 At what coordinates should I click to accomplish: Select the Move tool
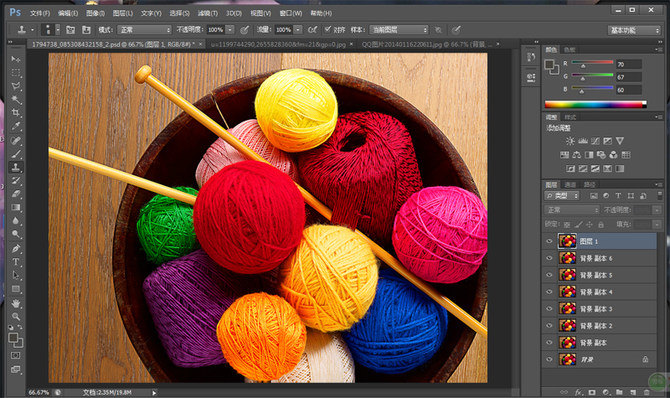point(16,59)
